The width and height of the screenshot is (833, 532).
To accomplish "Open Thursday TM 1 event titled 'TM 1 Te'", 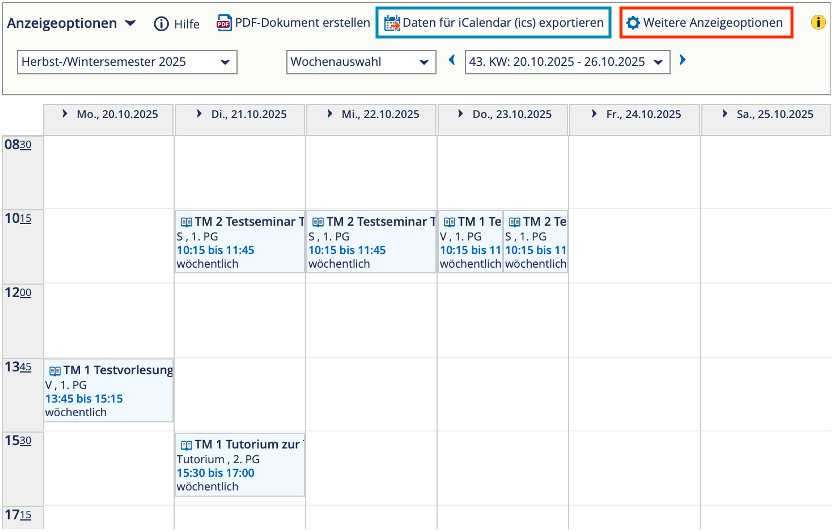I will pos(480,222).
